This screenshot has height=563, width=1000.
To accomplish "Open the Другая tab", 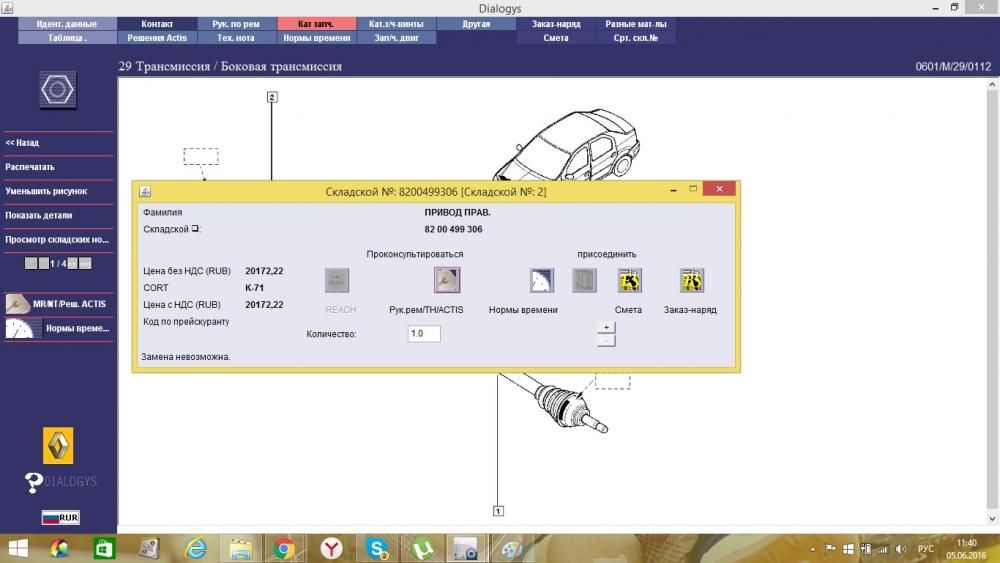I will click(x=476, y=24).
